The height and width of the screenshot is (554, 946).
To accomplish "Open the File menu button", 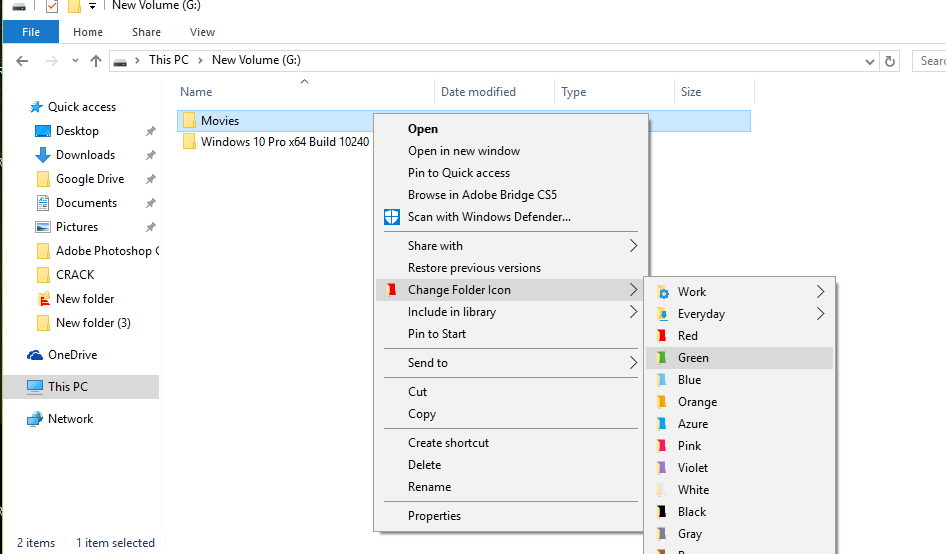I will click(31, 32).
